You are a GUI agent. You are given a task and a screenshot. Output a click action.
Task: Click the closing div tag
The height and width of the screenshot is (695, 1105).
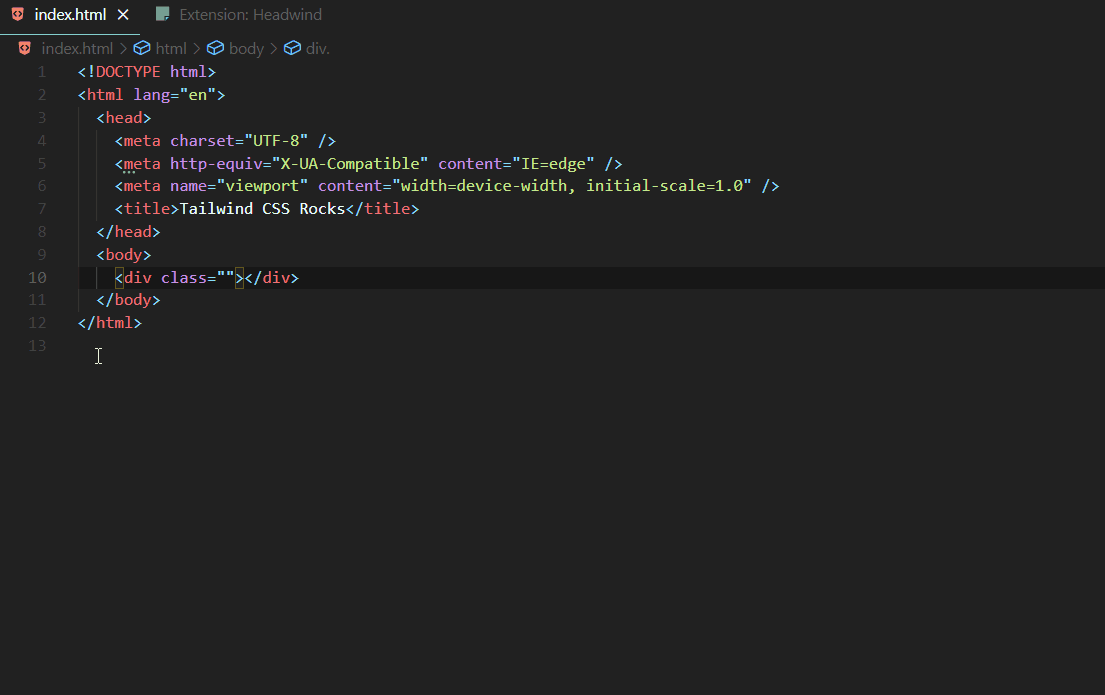[271, 278]
